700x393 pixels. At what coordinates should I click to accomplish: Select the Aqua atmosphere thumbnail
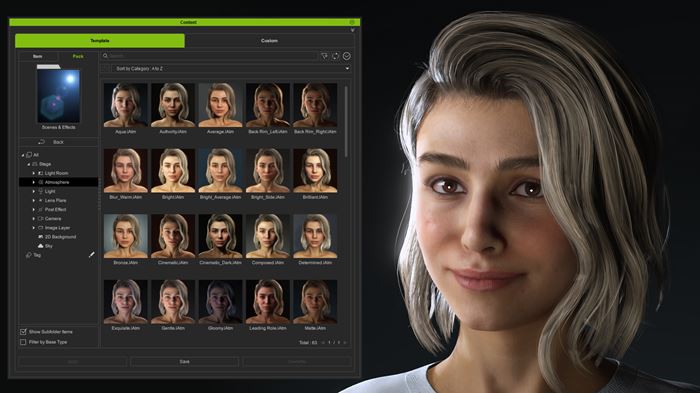pyautogui.click(x=125, y=105)
